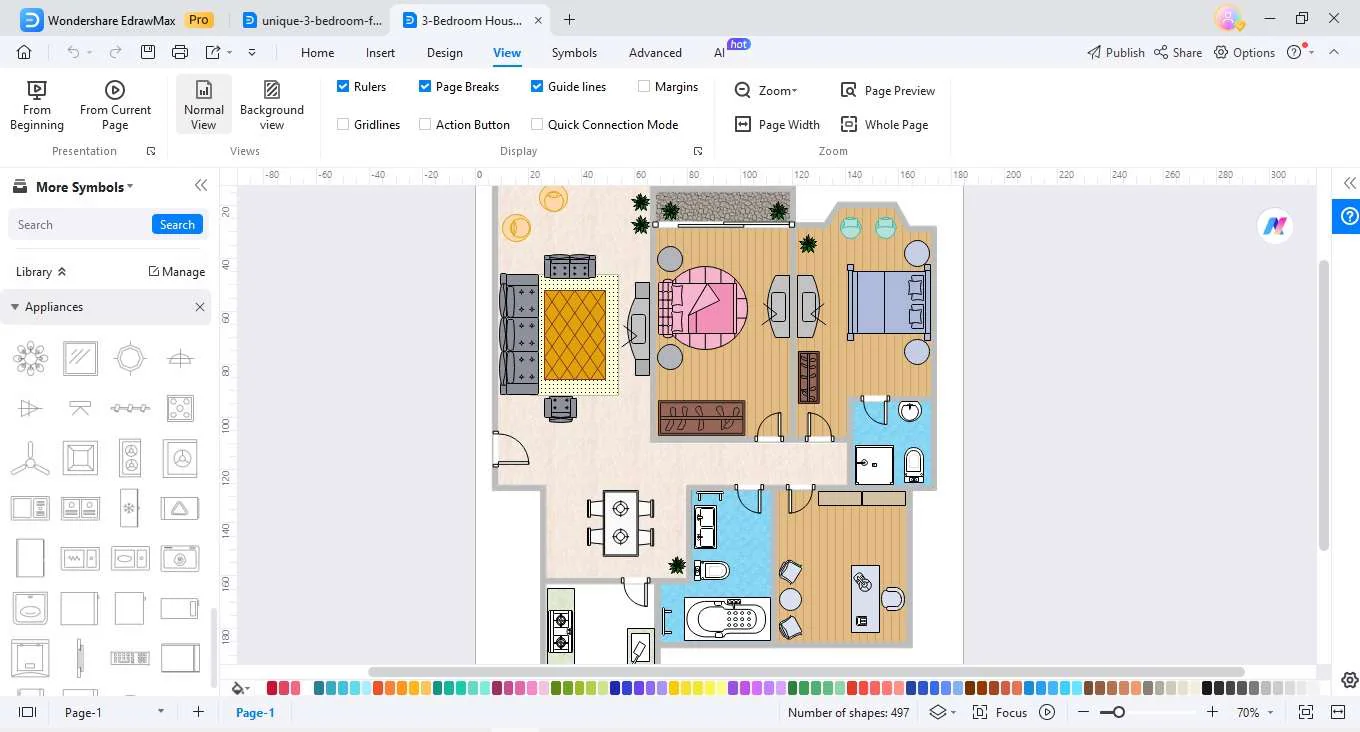Uncheck the Rulers checkbox
The width and height of the screenshot is (1360, 732).
pyautogui.click(x=343, y=87)
